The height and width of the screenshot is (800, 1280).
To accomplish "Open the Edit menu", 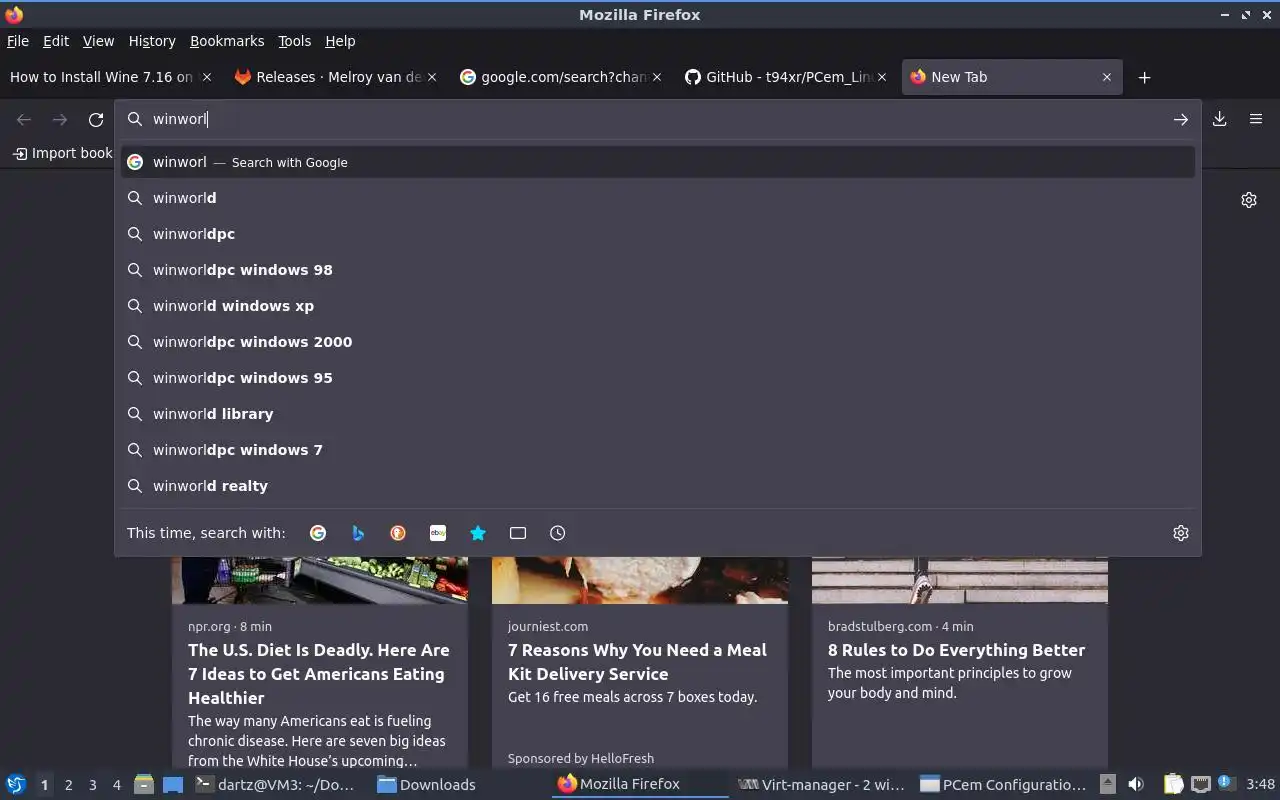I will pos(56,41).
